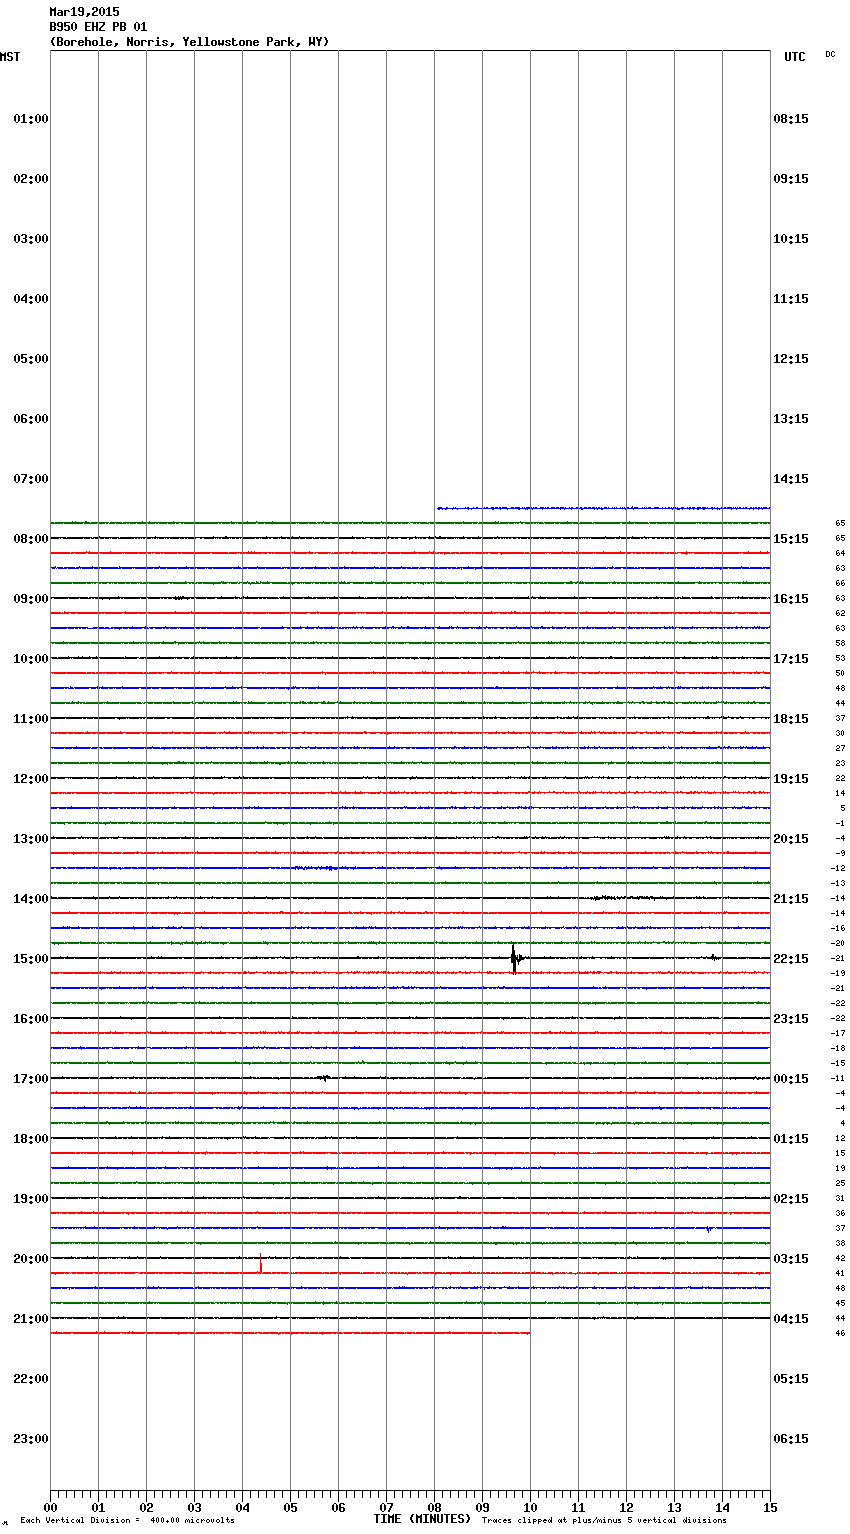This screenshot has width=850, height=1534.
Task: Click the Traces clipped at plus/minus 5 divisions note
Action: pyautogui.click(x=604, y=1521)
